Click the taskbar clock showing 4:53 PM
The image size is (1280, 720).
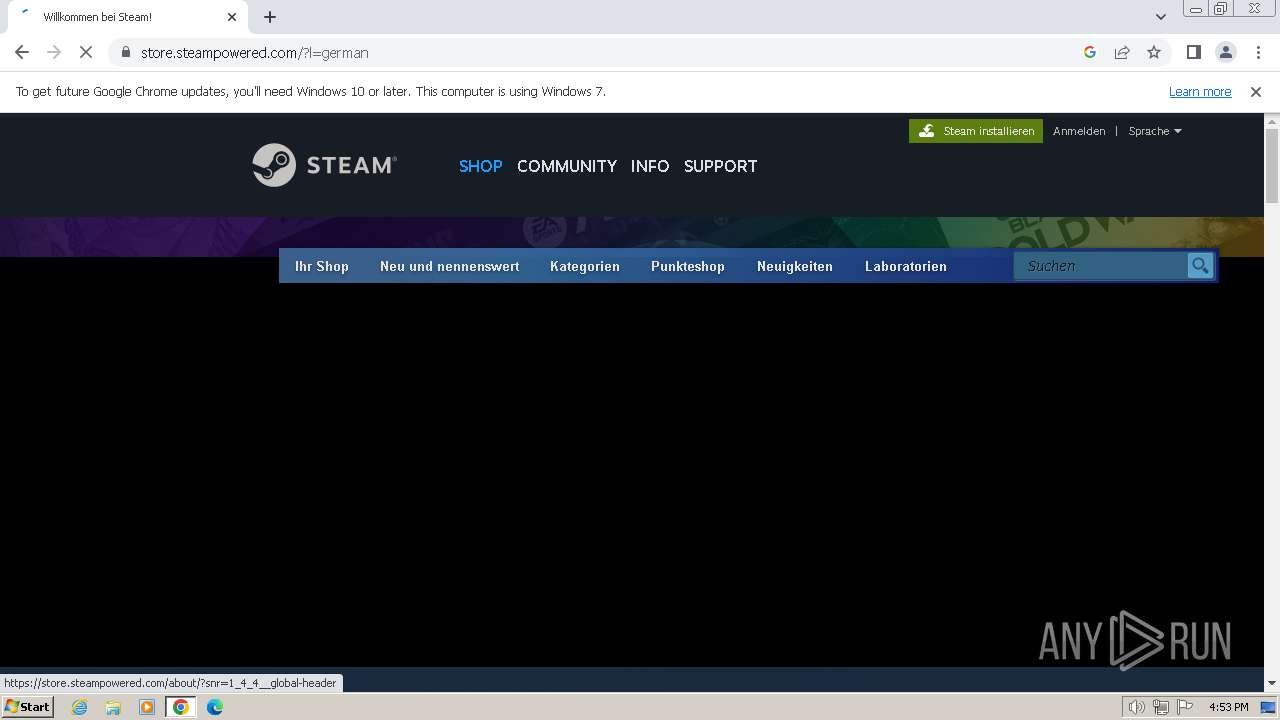pos(1228,707)
